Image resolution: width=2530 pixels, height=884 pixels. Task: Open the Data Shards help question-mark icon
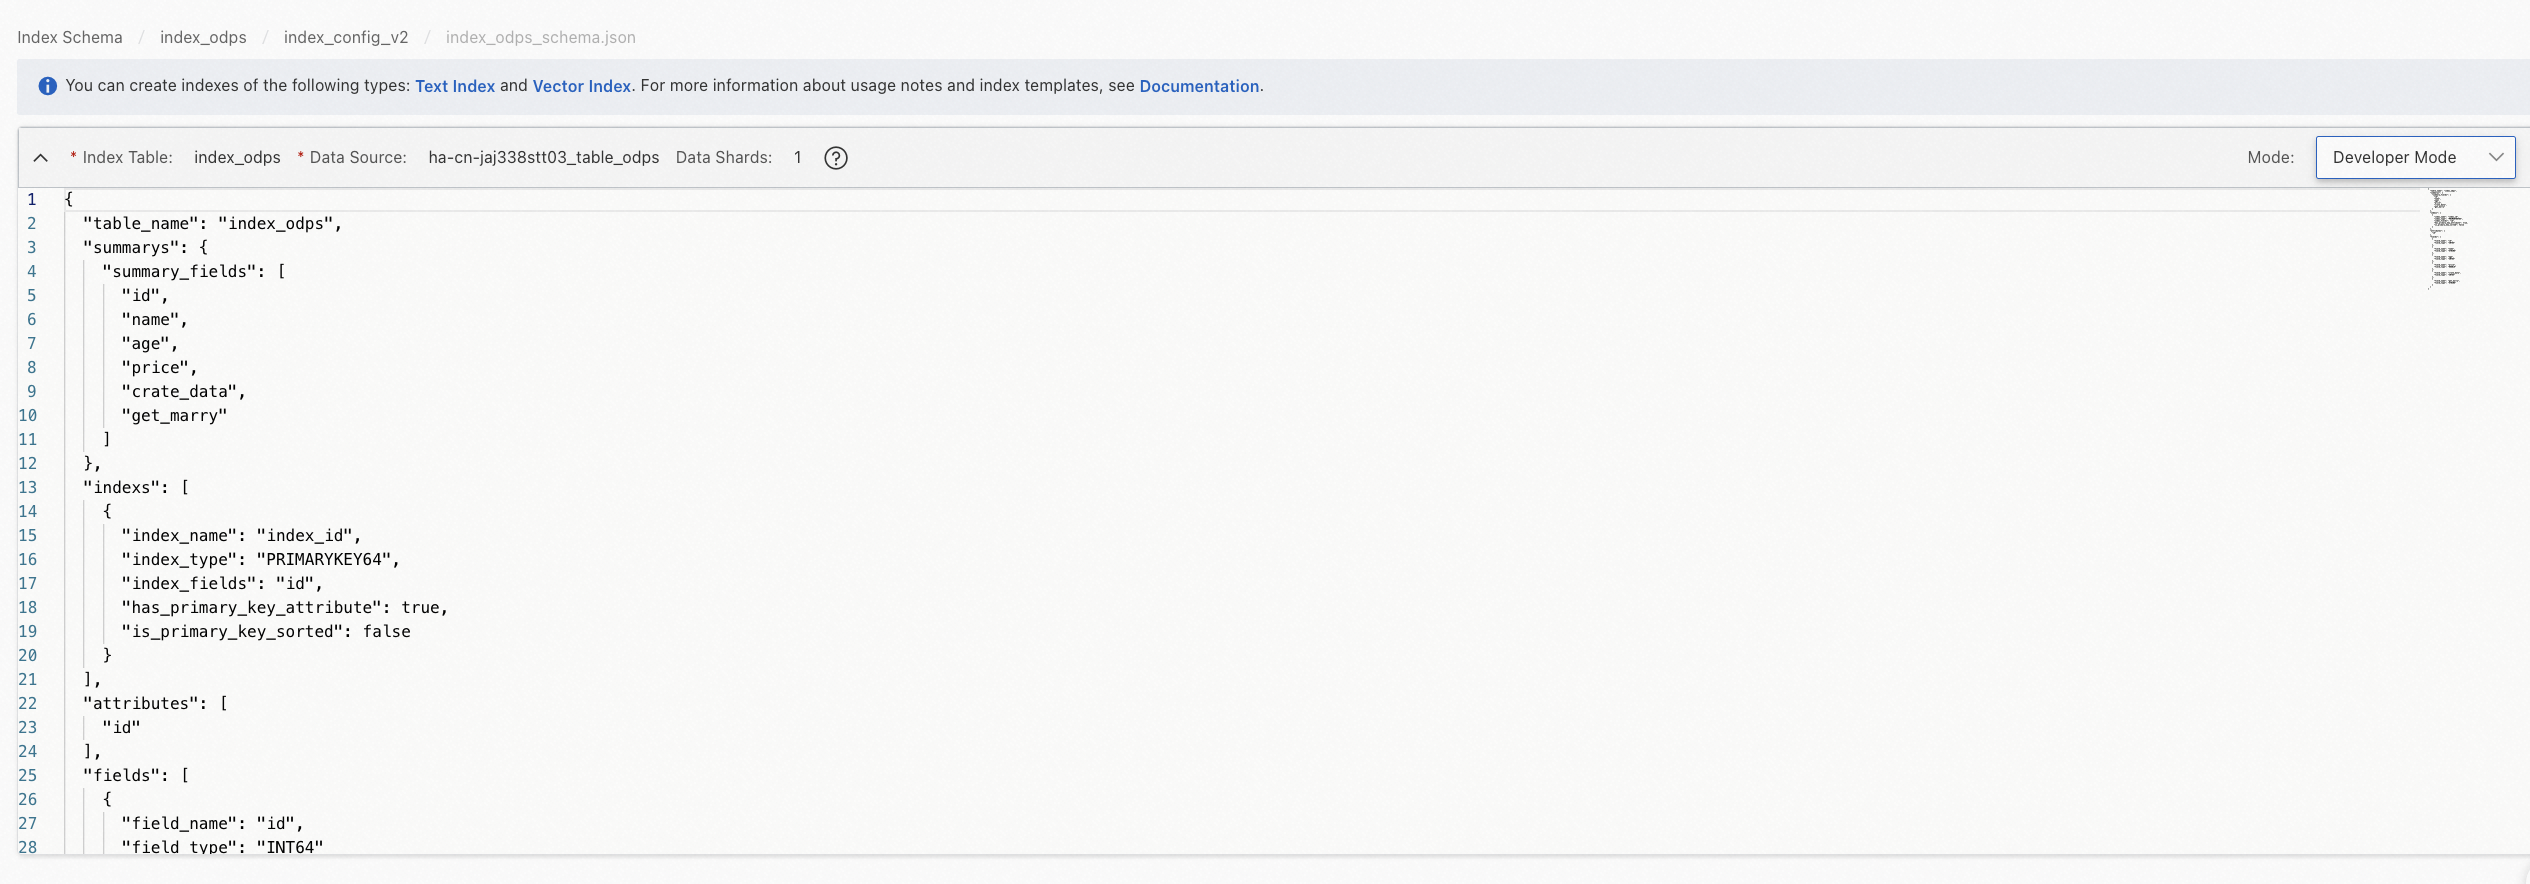836,158
